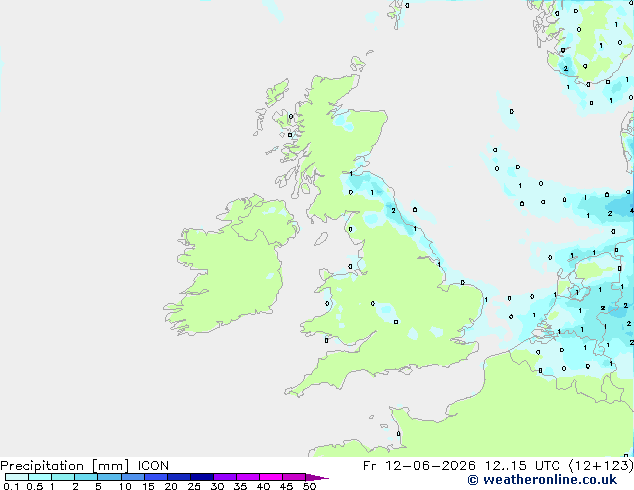
Task: Click the Isle of Man on the map
Action: 321,239
